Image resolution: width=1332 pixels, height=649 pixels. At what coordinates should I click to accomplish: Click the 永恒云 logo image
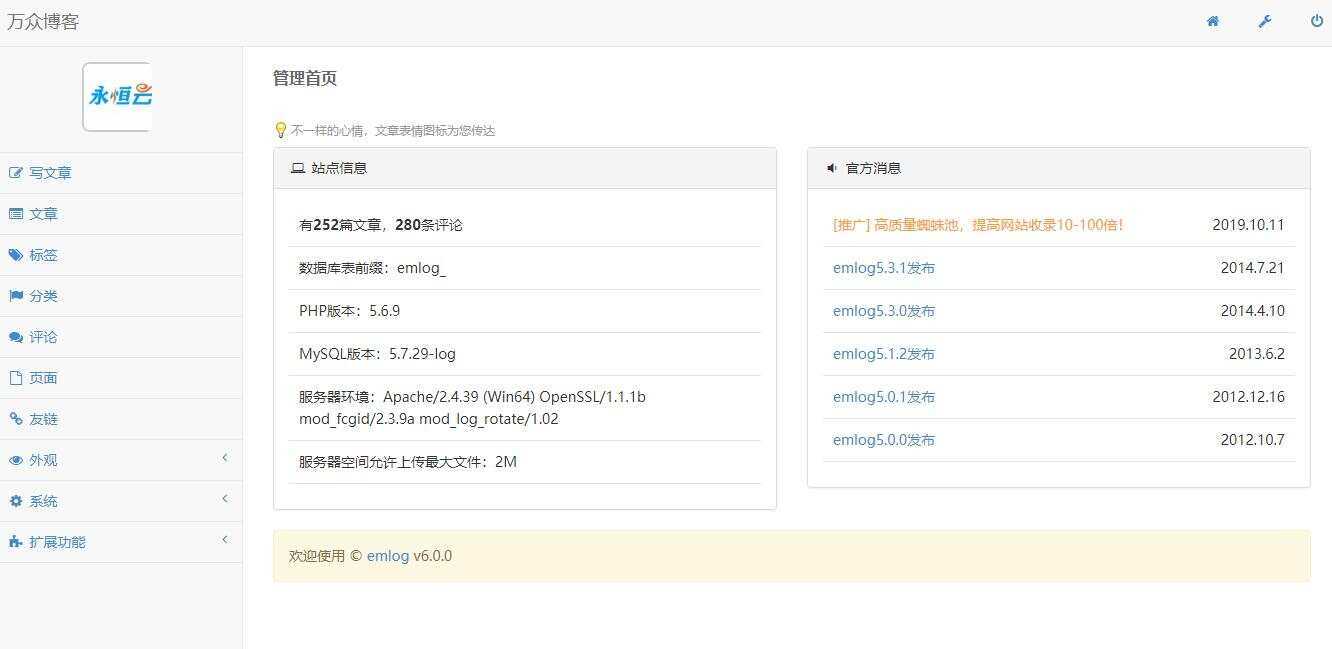(118, 95)
